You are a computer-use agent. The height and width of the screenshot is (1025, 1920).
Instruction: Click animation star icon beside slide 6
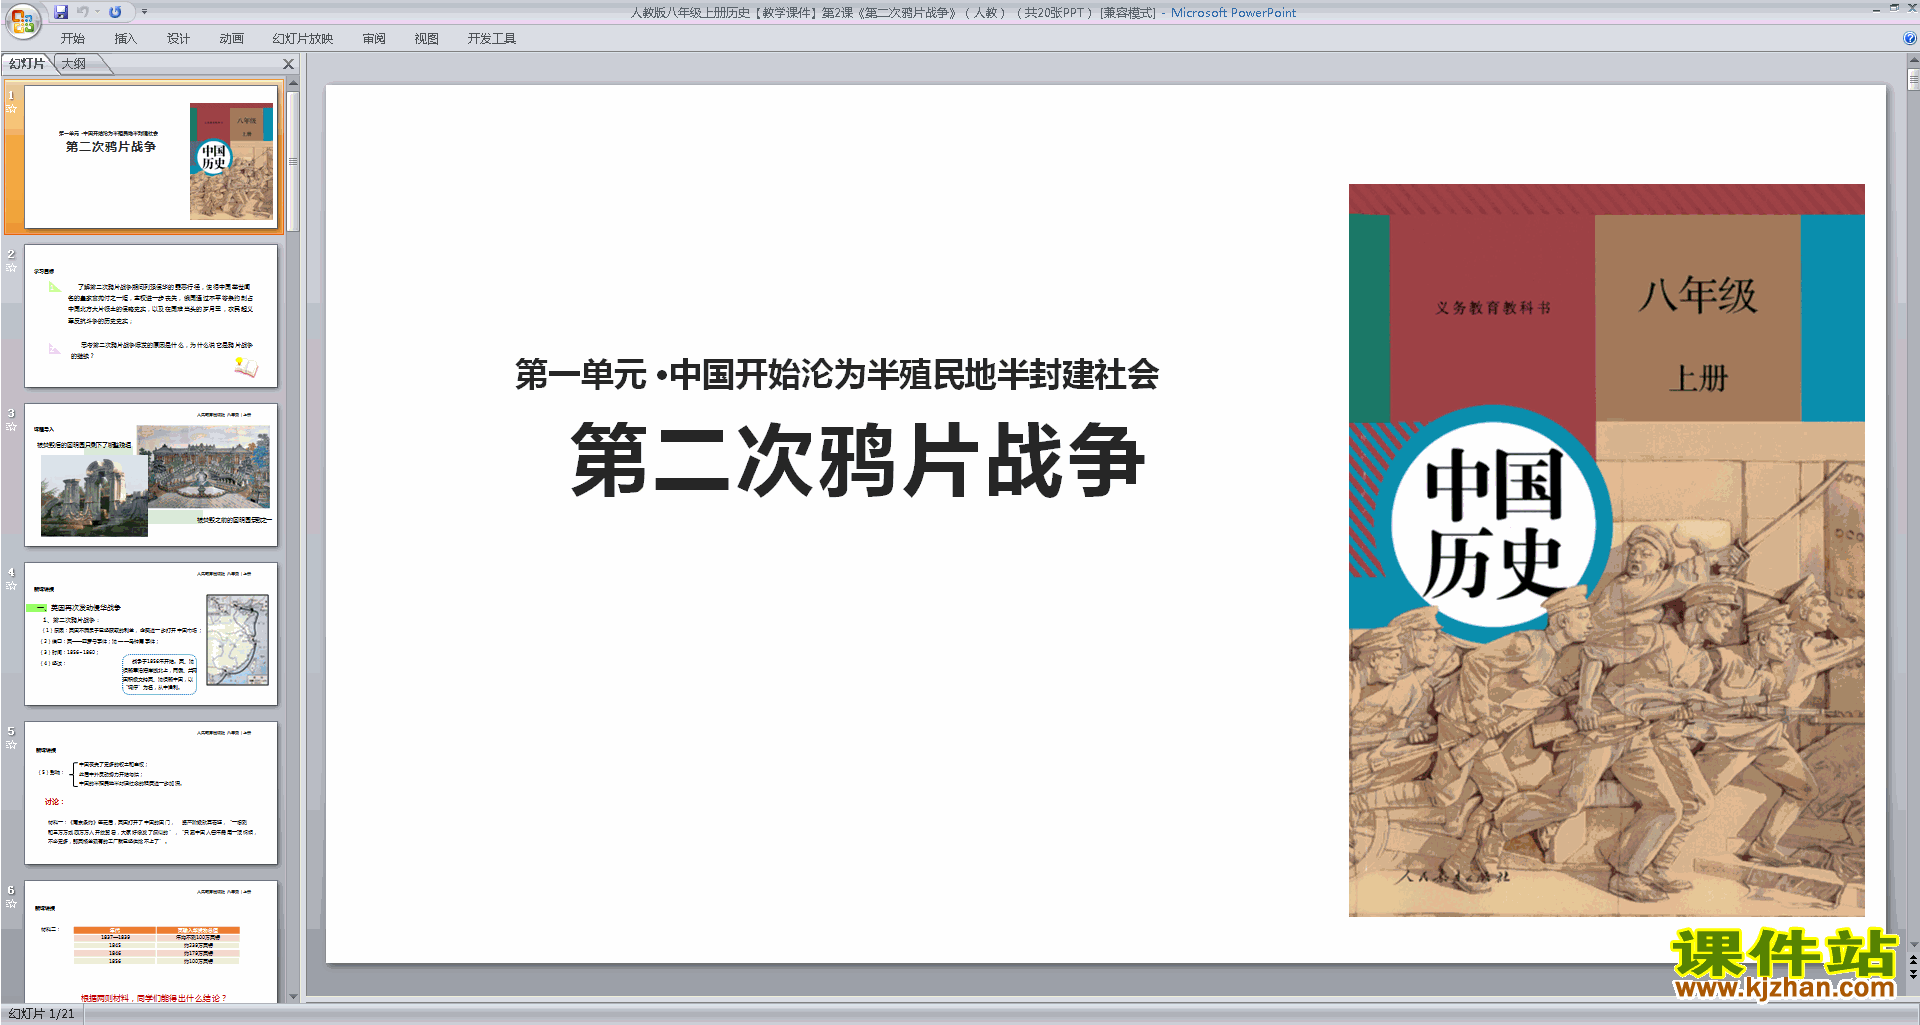[x=12, y=904]
